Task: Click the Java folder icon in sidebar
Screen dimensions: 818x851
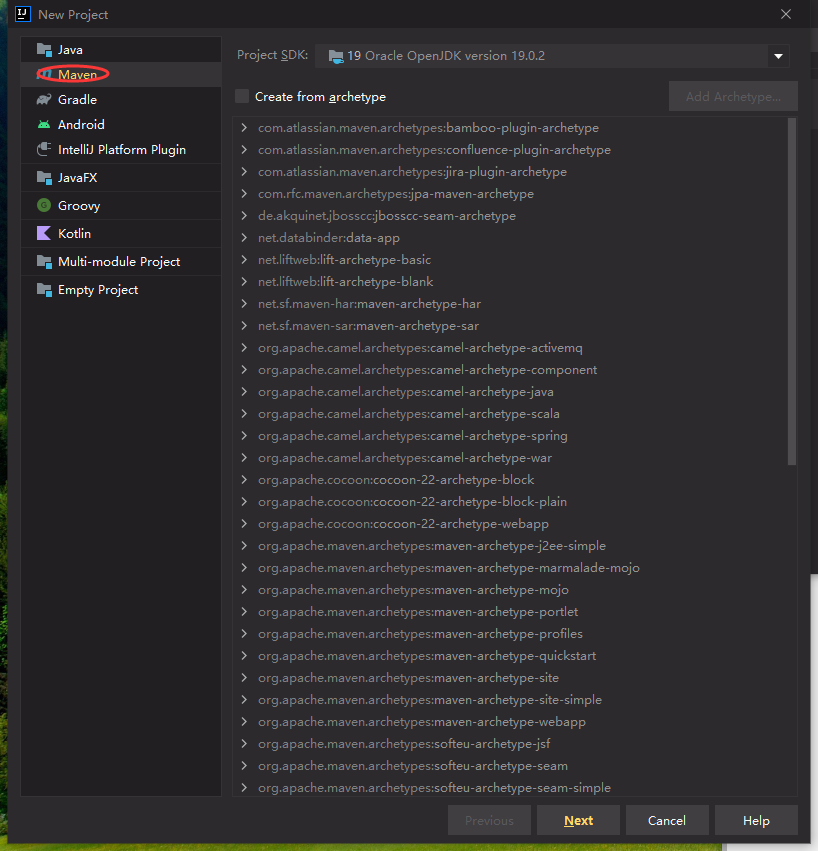Action: point(44,50)
